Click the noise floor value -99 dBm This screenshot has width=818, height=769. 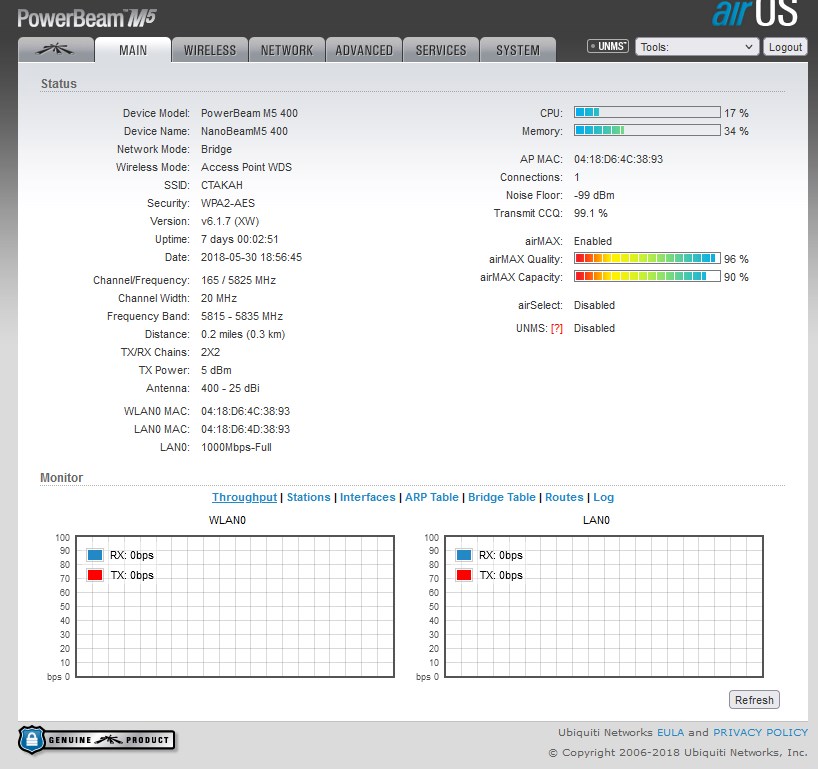coord(594,195)
